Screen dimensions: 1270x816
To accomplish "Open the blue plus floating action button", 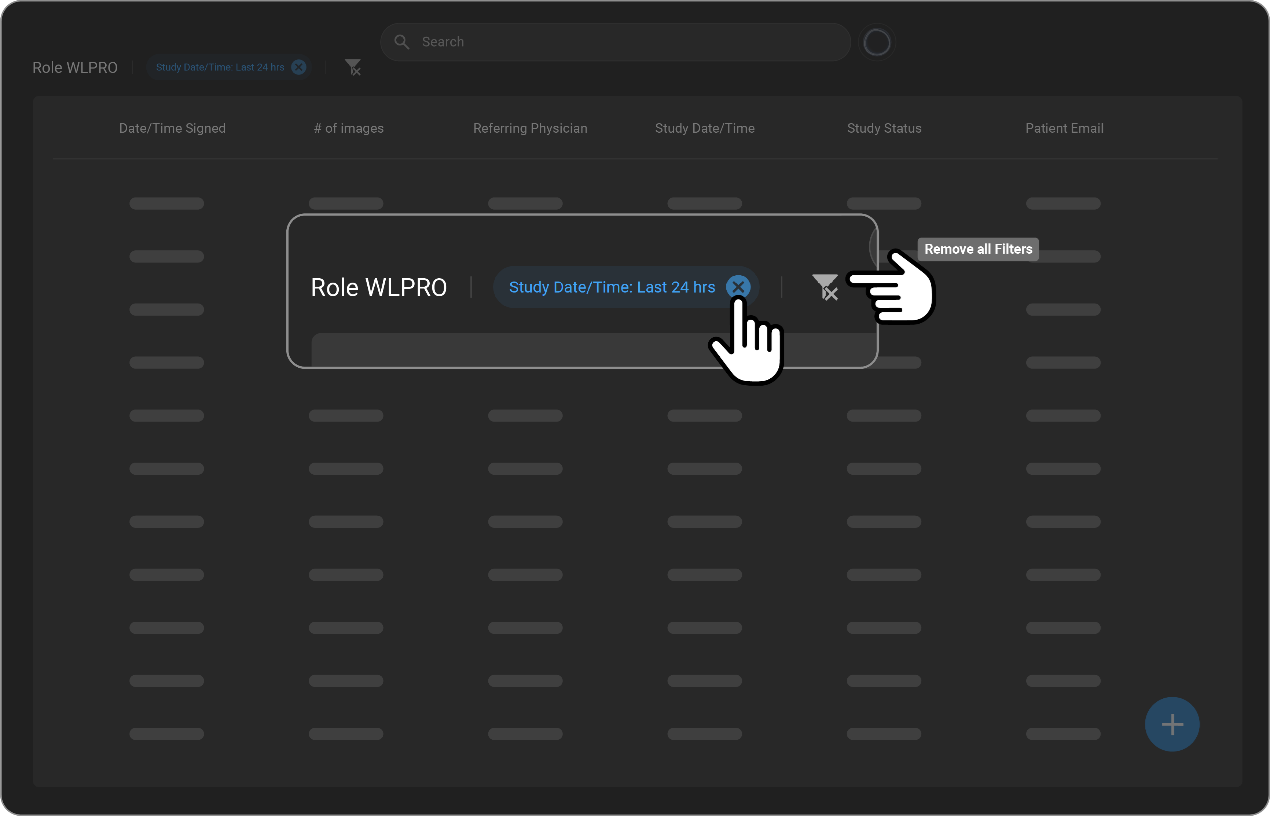I will (1171, 724).
